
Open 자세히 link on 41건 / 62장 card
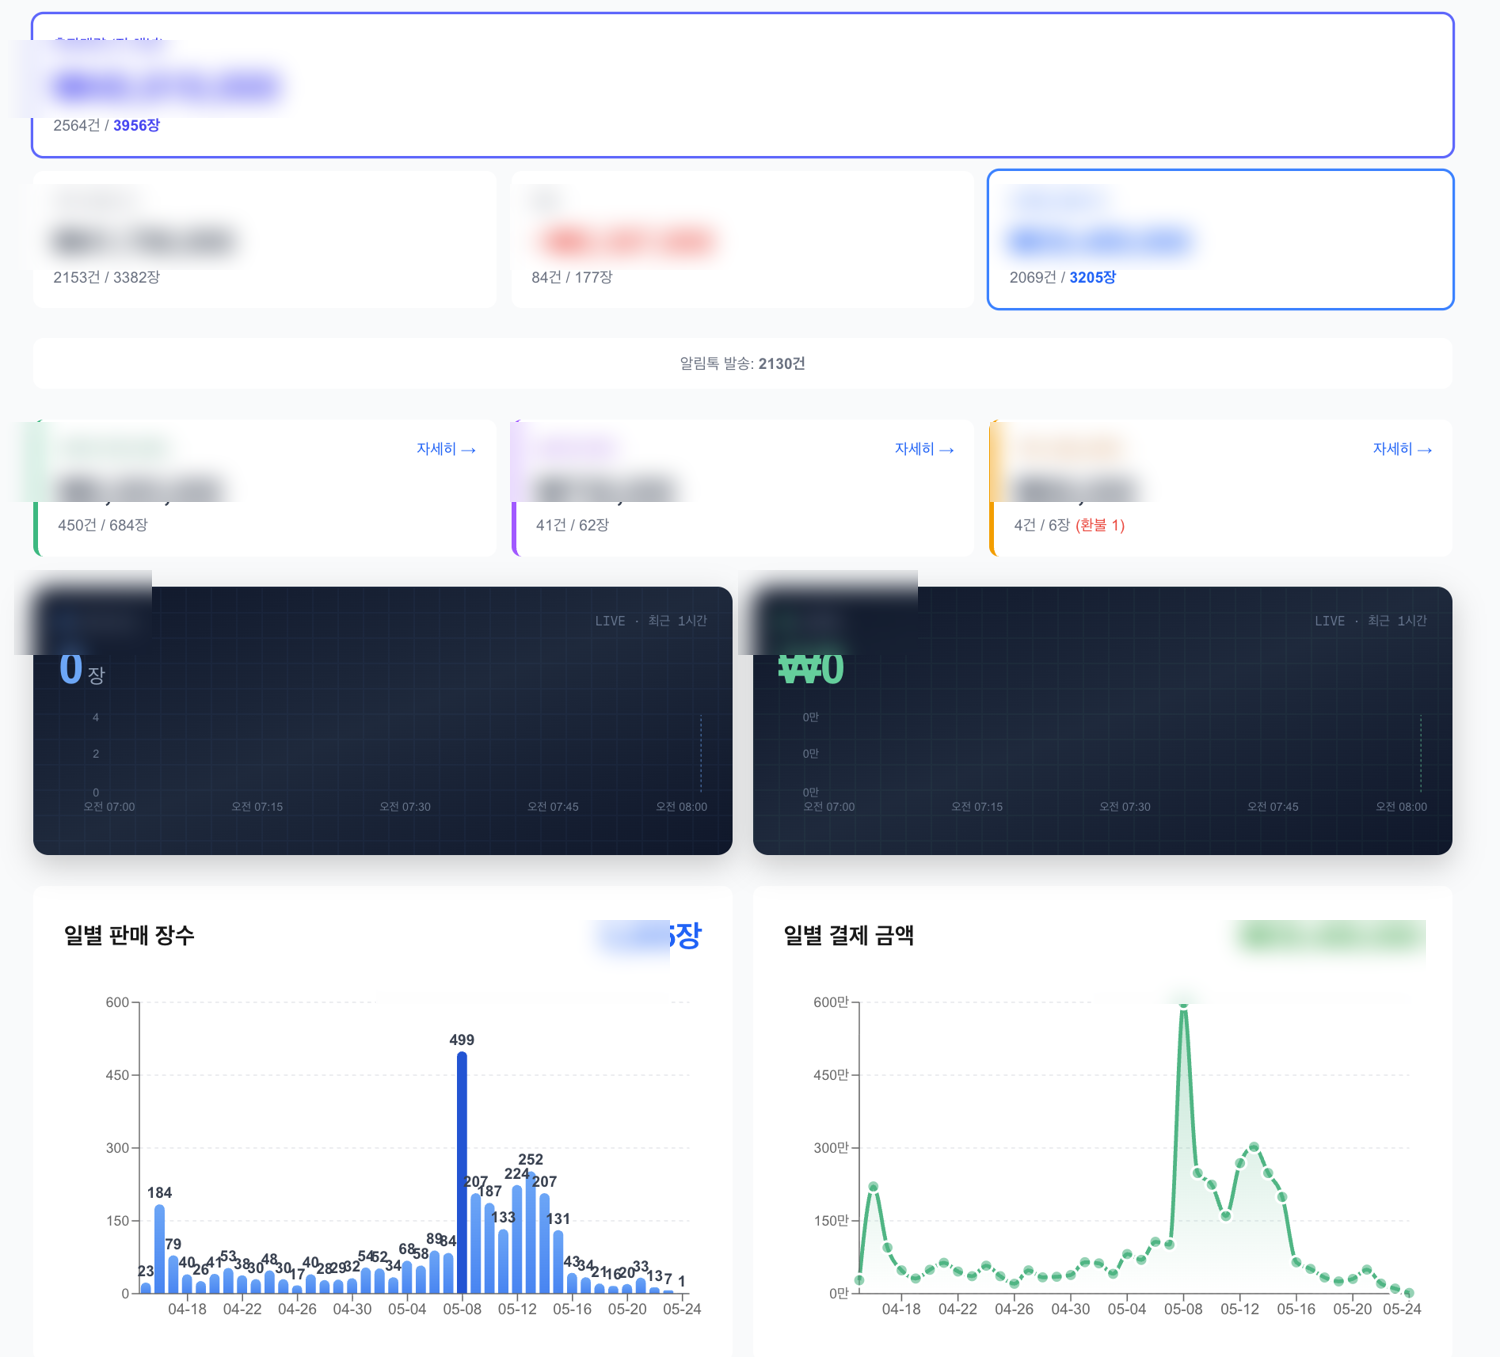924,449
